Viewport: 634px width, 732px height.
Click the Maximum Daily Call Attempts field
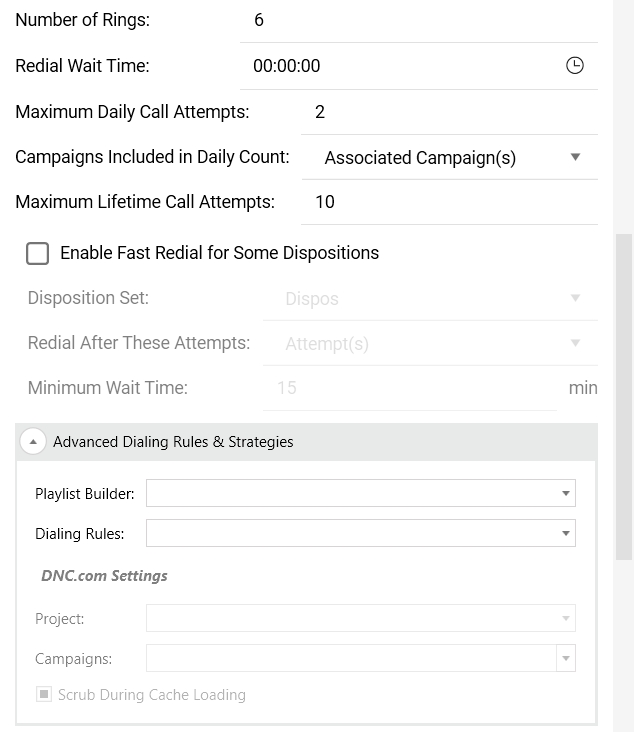[450, 112]
